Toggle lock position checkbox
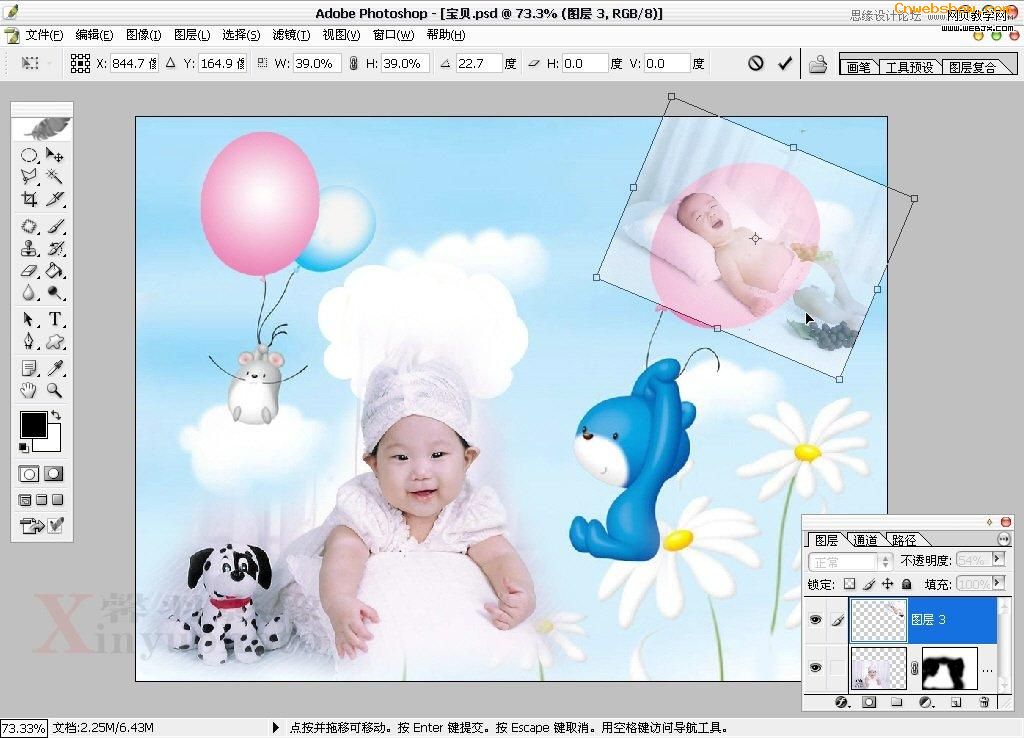Viewport: 1024px width, 738px height. click(x=888, y=584)
